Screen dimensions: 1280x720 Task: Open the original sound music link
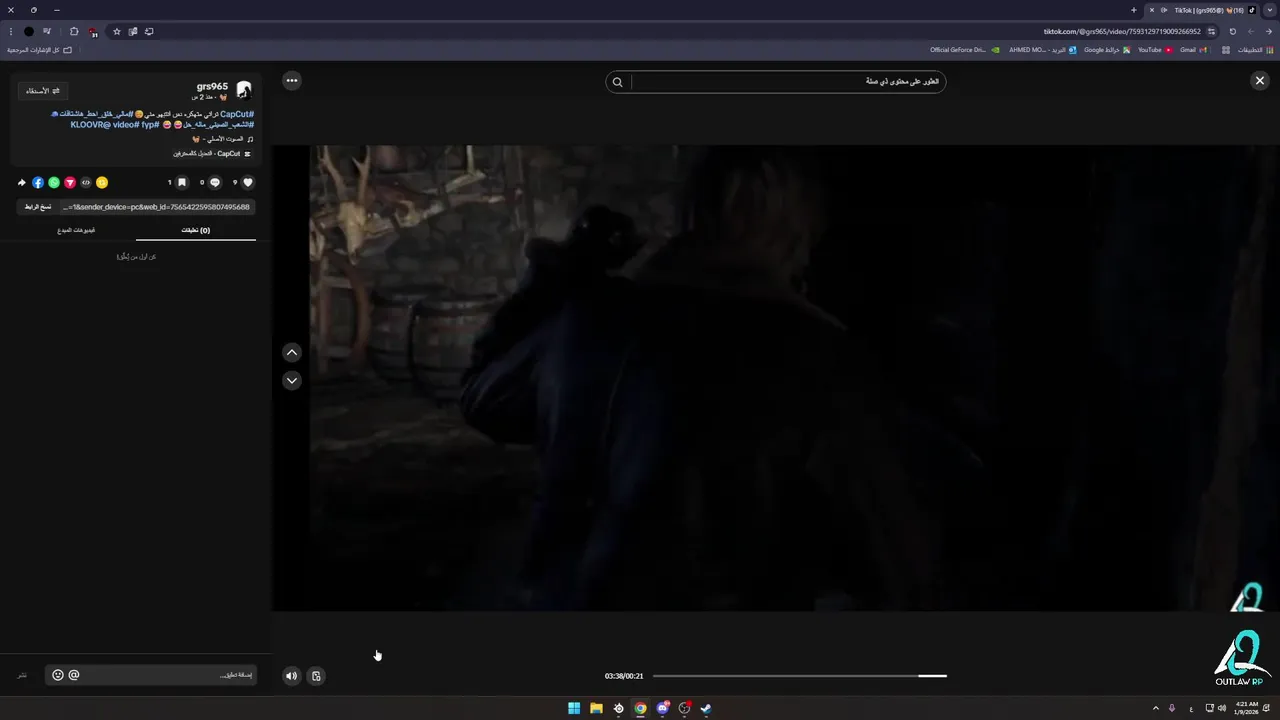pyautogui.click(x=221, y=139)
